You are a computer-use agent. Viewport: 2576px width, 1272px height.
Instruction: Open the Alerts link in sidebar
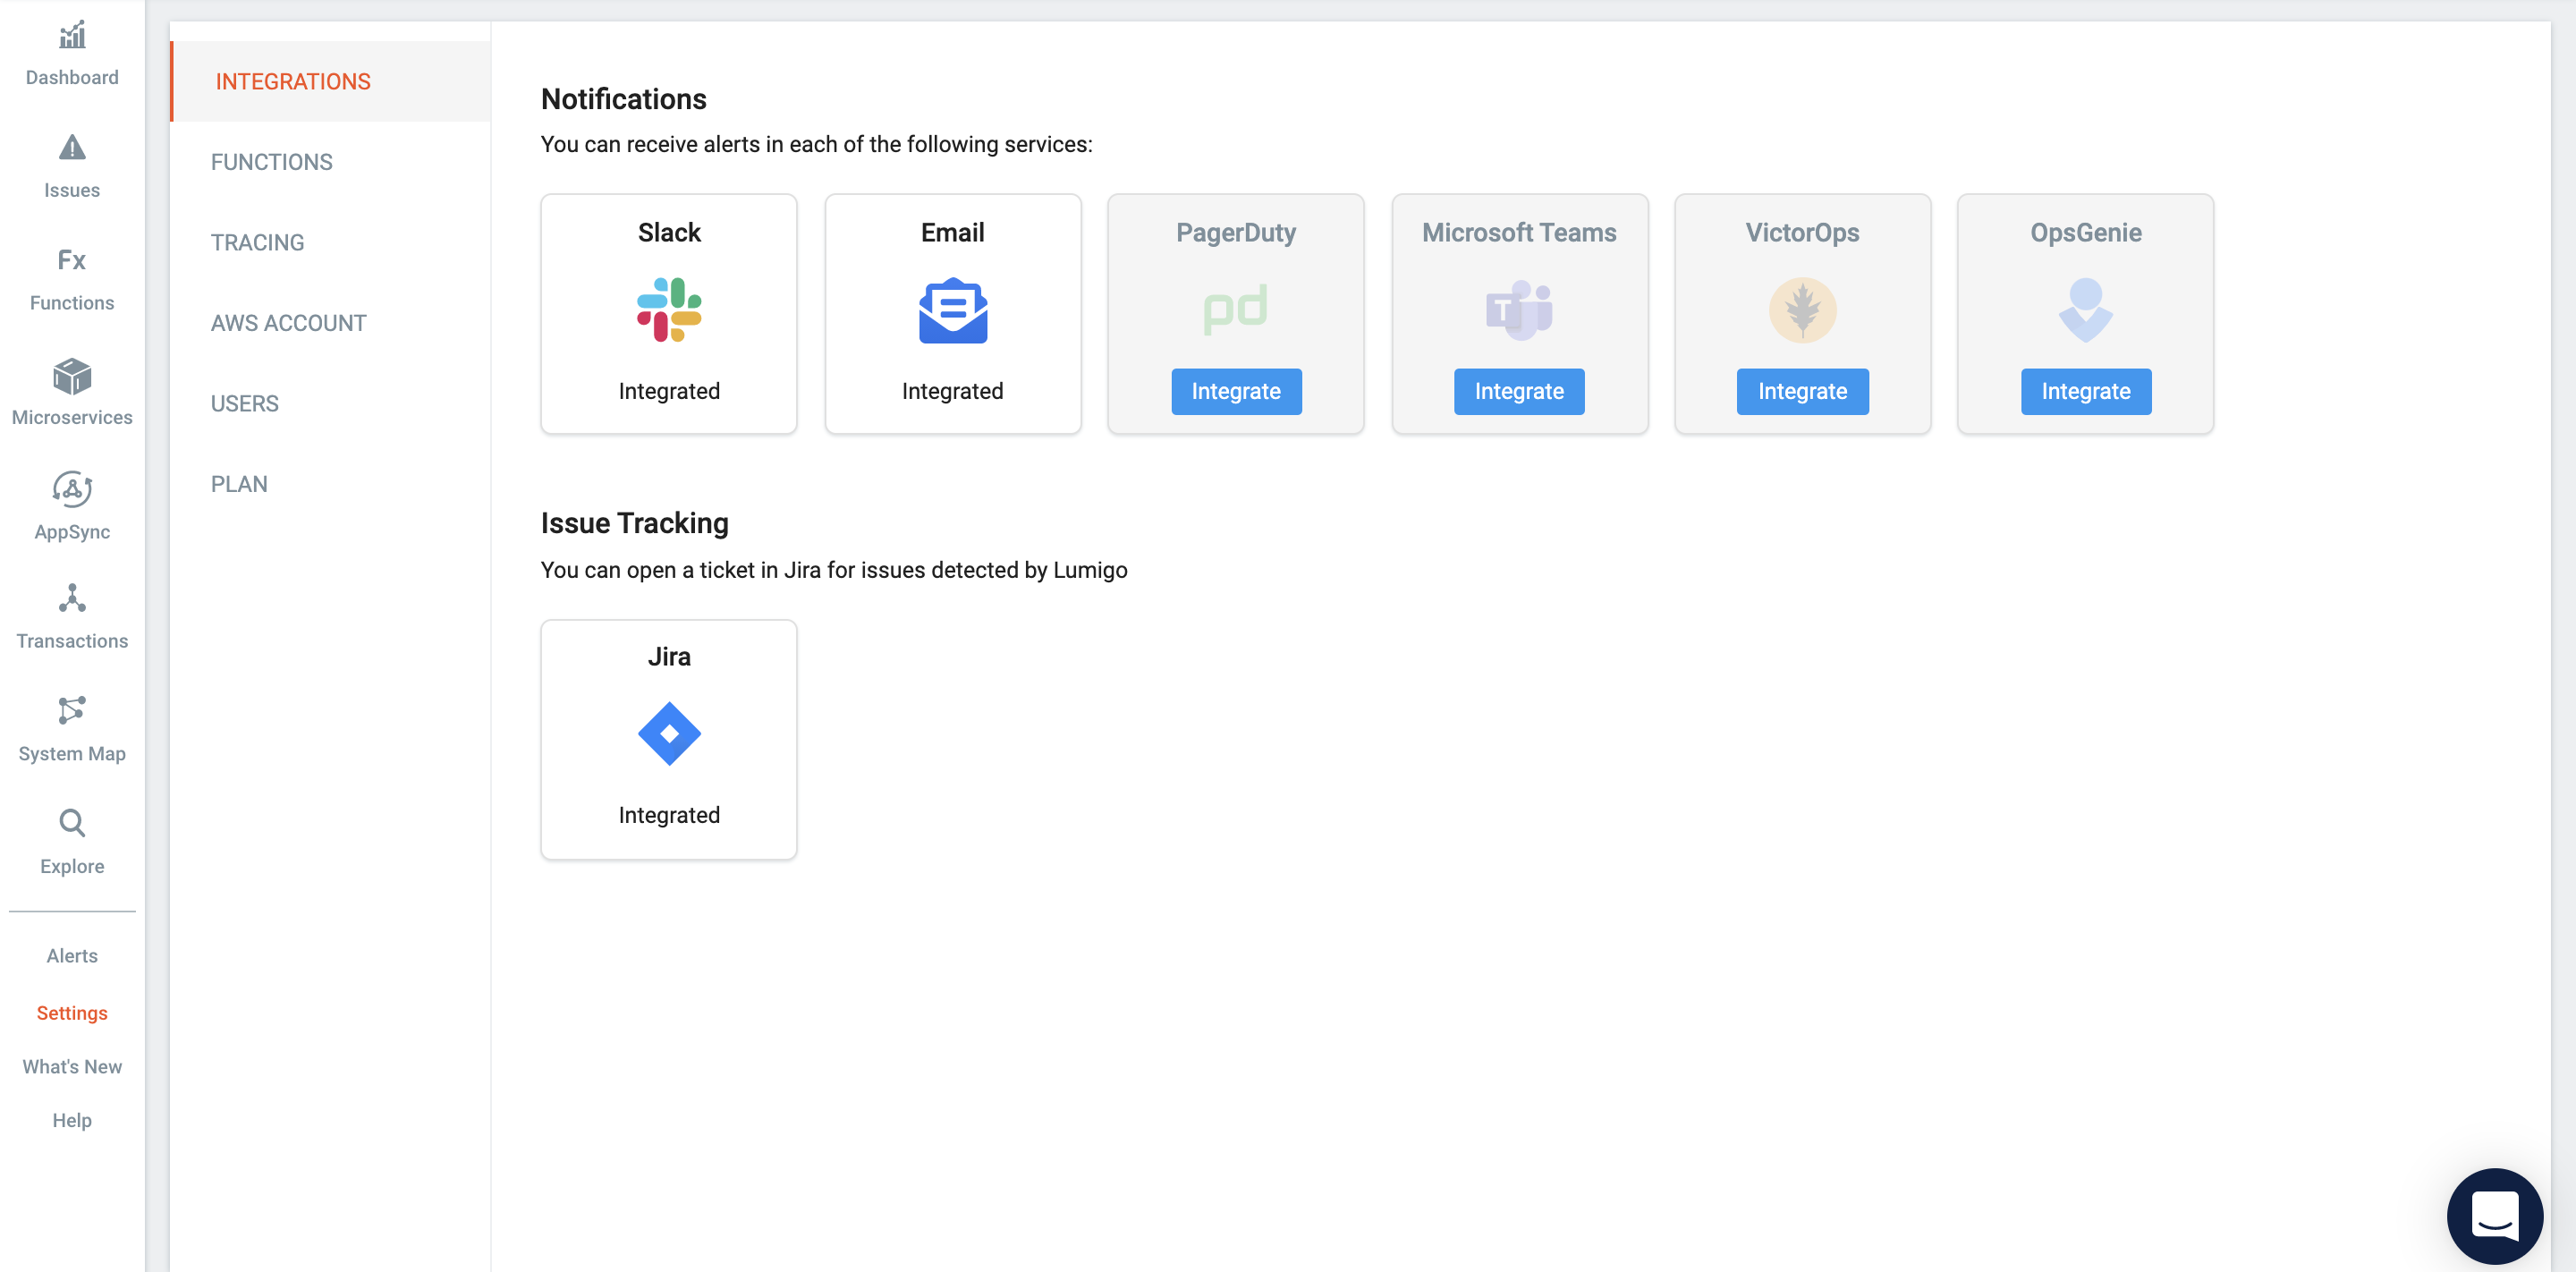[72, 955]
